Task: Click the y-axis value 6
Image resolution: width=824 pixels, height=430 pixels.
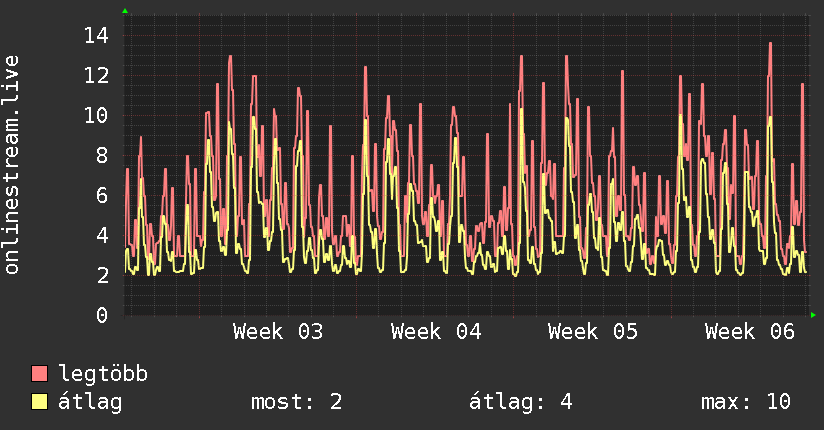Action: [102, 196]
